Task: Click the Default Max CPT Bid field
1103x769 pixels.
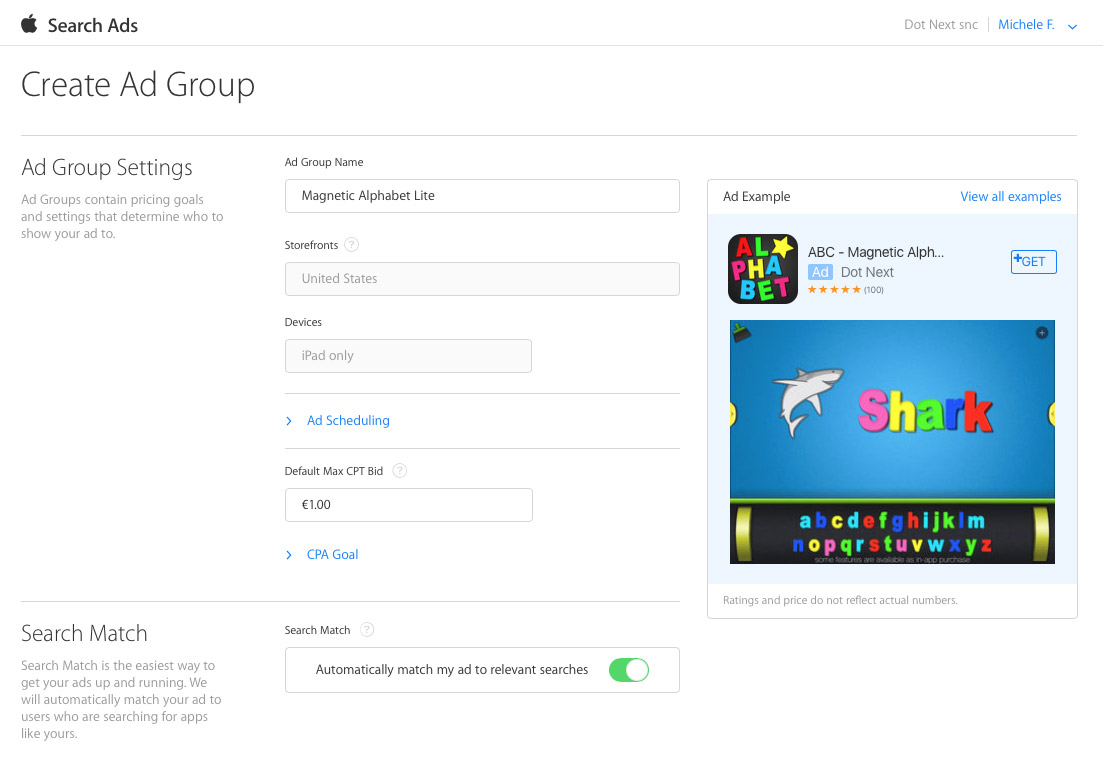Action: 408,505
